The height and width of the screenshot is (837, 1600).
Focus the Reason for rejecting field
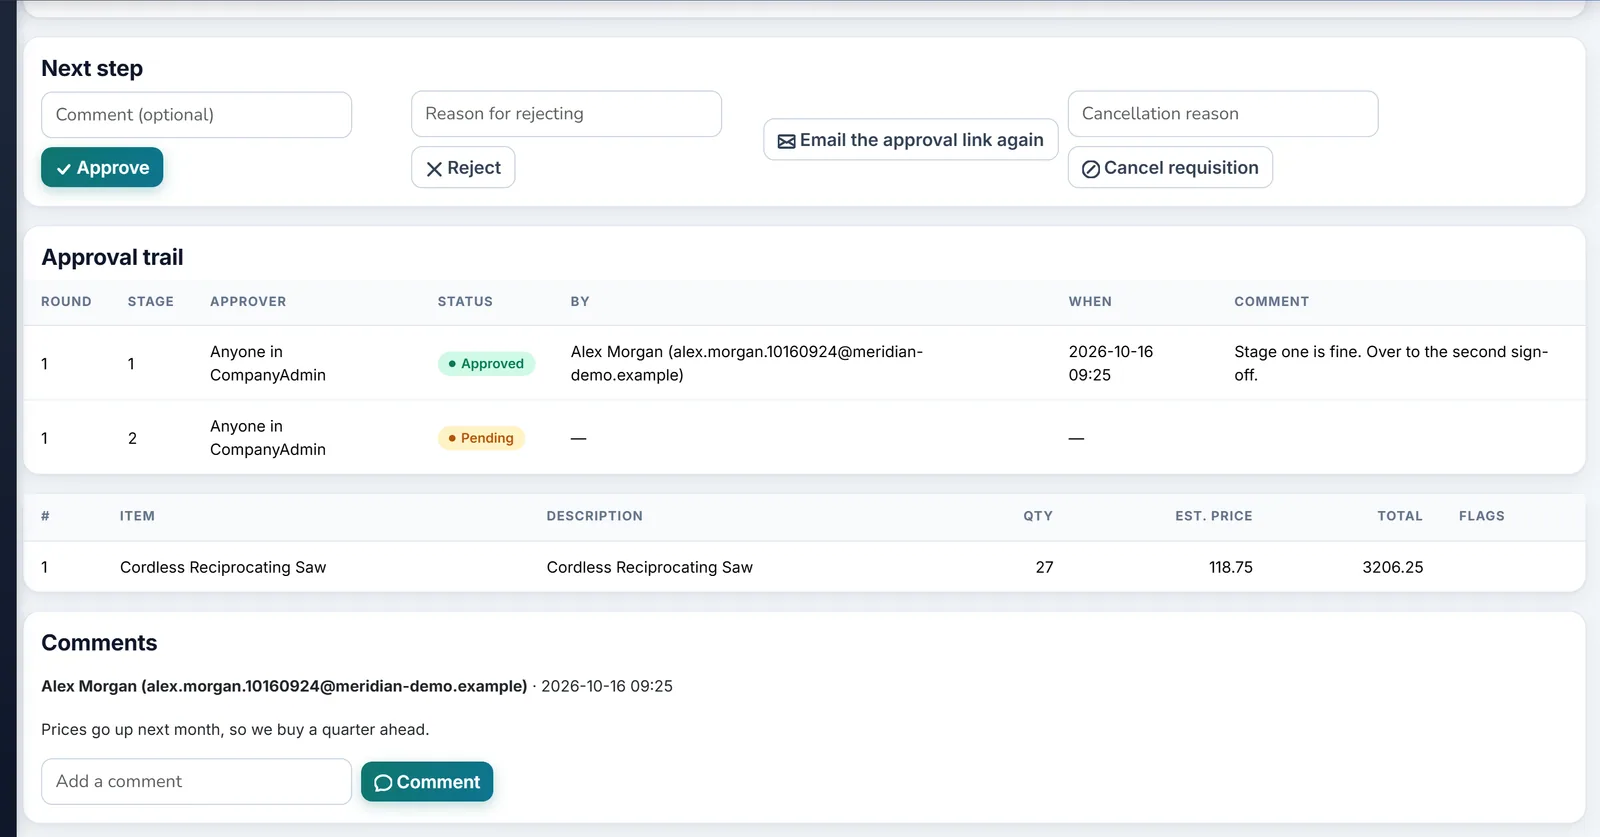coord(566,114)
